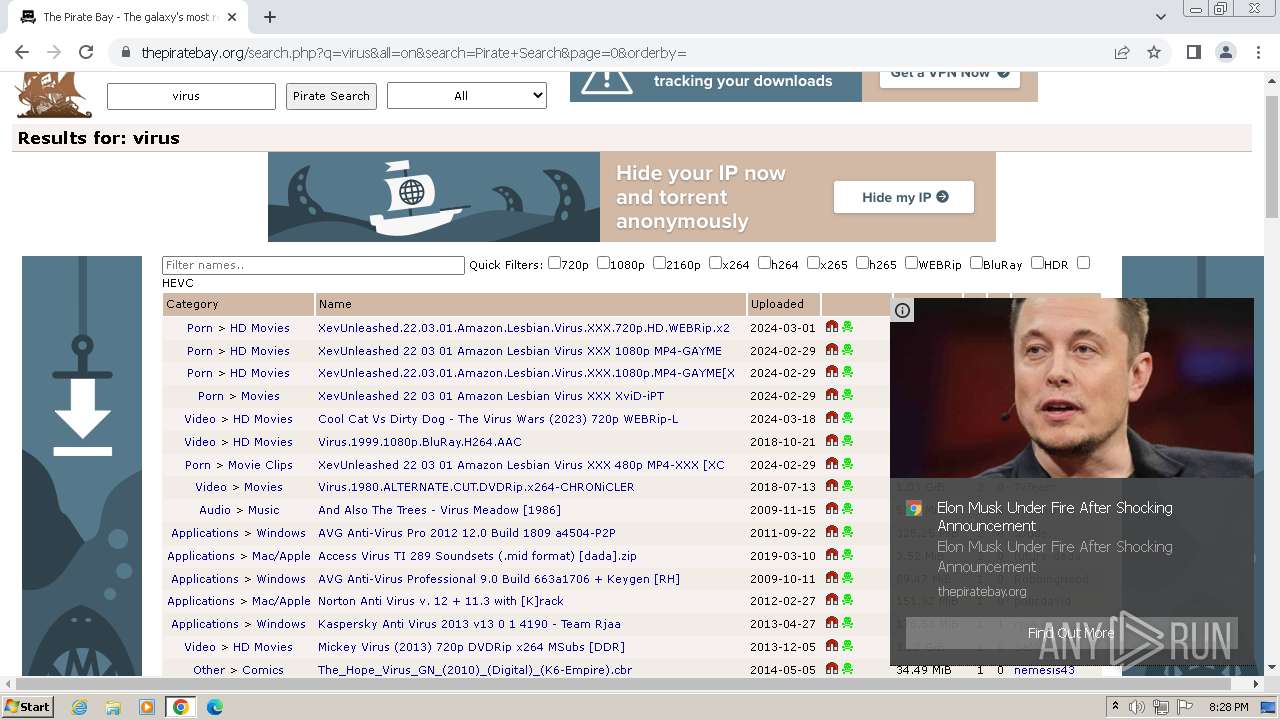Open Windows Explorer folder in taskbar

pos(113,706)
